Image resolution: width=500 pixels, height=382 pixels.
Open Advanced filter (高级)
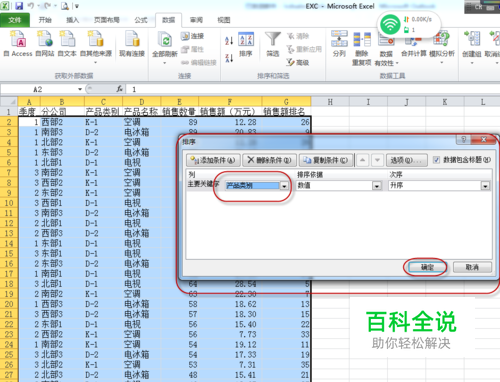(298, 62)
